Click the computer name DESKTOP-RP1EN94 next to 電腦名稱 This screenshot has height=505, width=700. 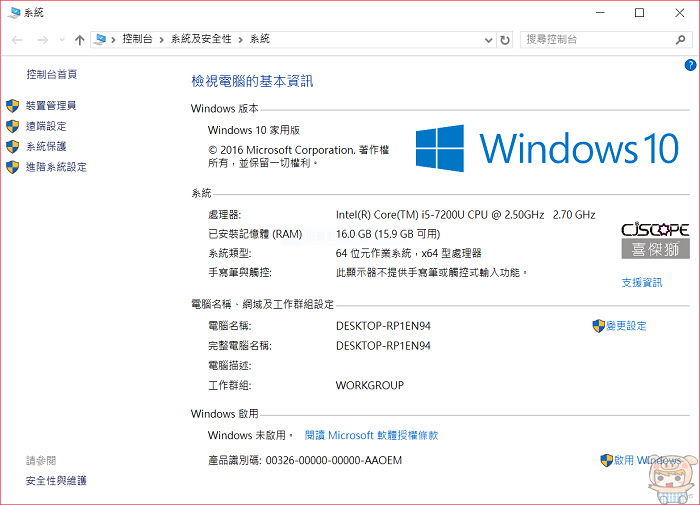click(383, 326)
